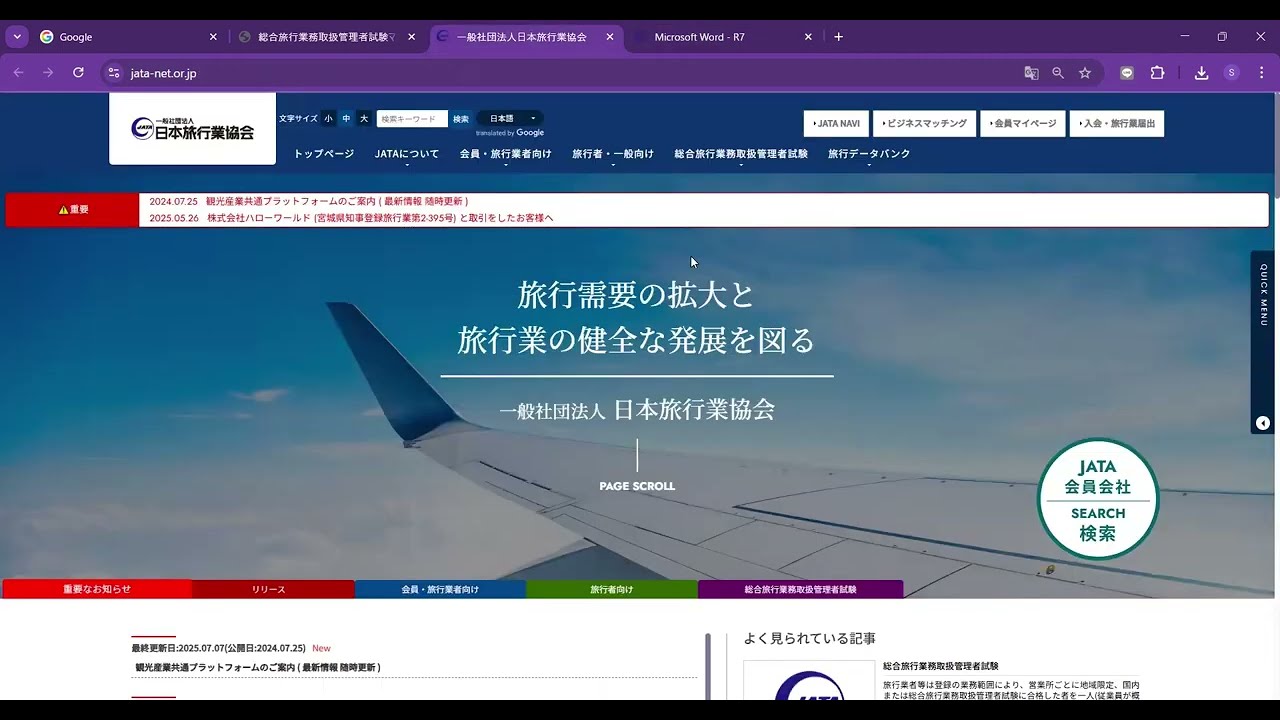Expand the 旅行者・一般向け nav menu
Screen dimensions: 1280x720
pos(613,154)
